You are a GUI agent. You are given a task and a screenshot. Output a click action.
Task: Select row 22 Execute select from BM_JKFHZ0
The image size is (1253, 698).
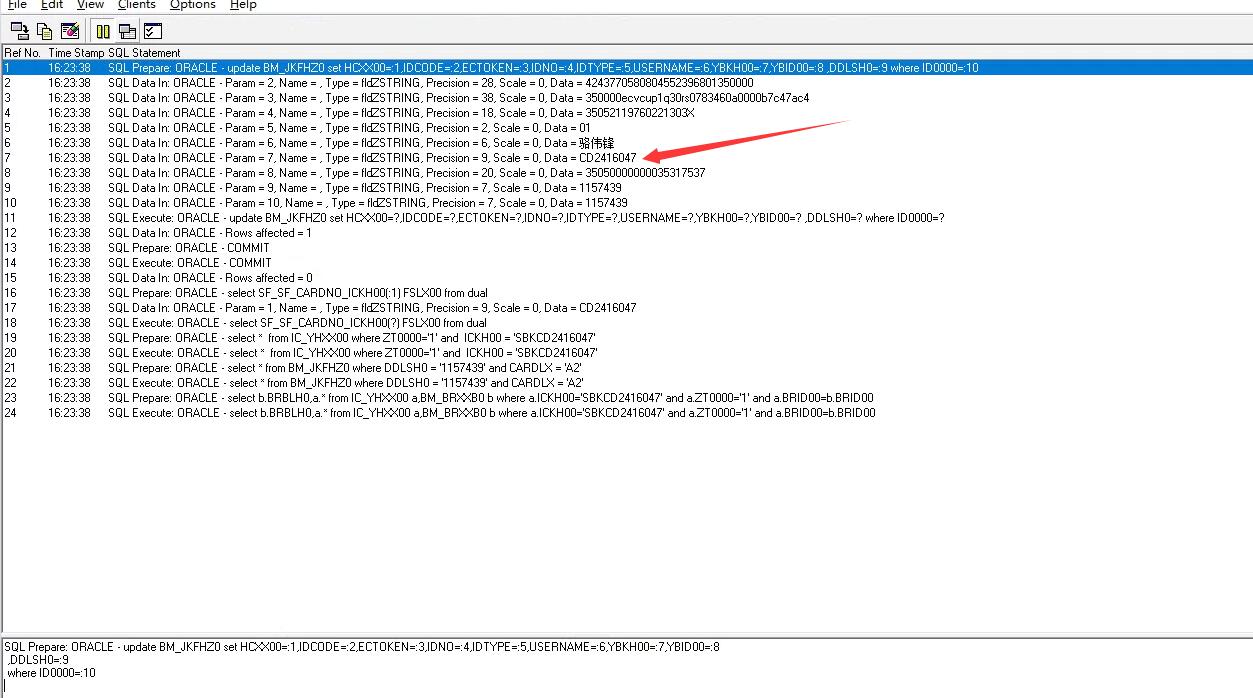626,383
